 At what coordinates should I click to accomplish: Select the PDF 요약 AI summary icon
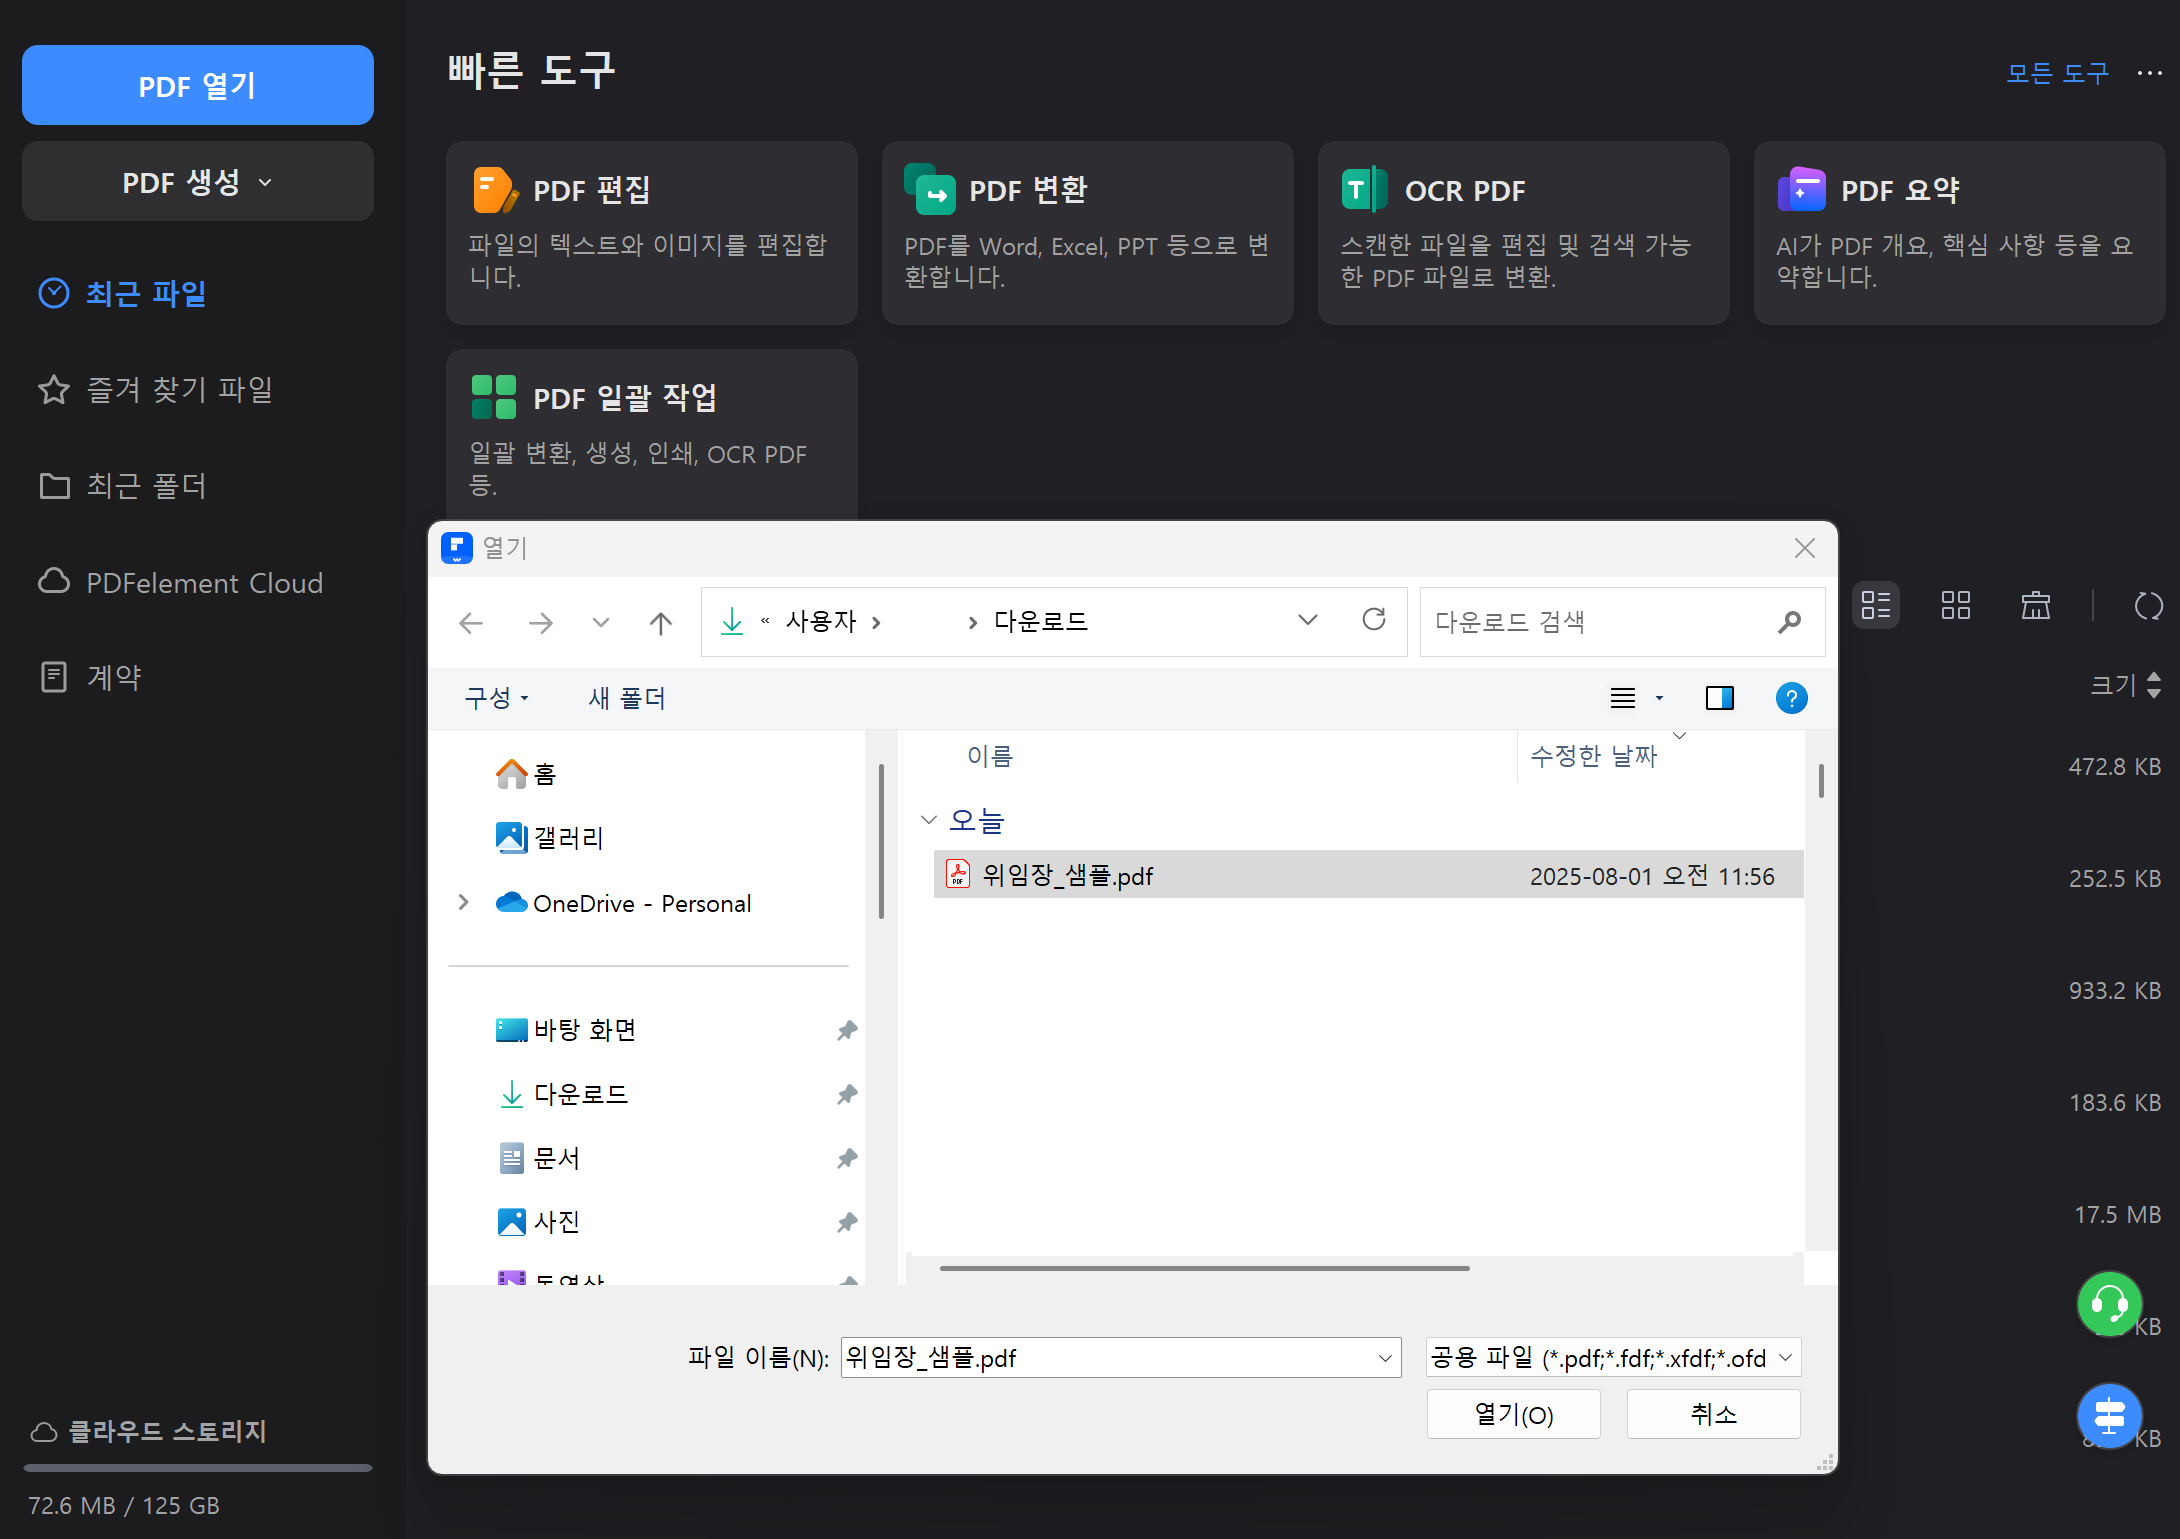pyautogui.click(x=1801, y=190)
